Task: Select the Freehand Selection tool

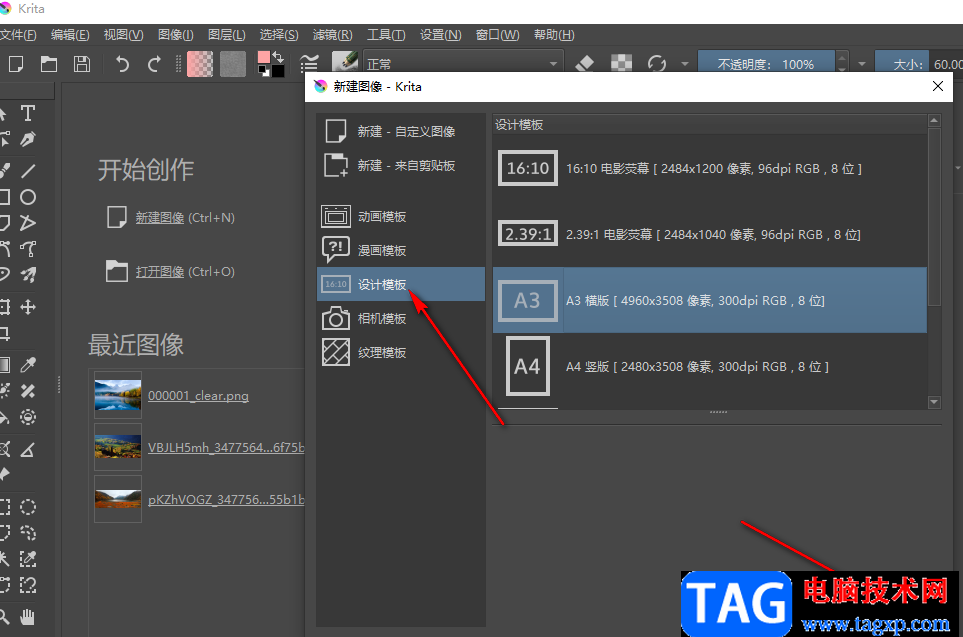Action: [x=28, y=533]
